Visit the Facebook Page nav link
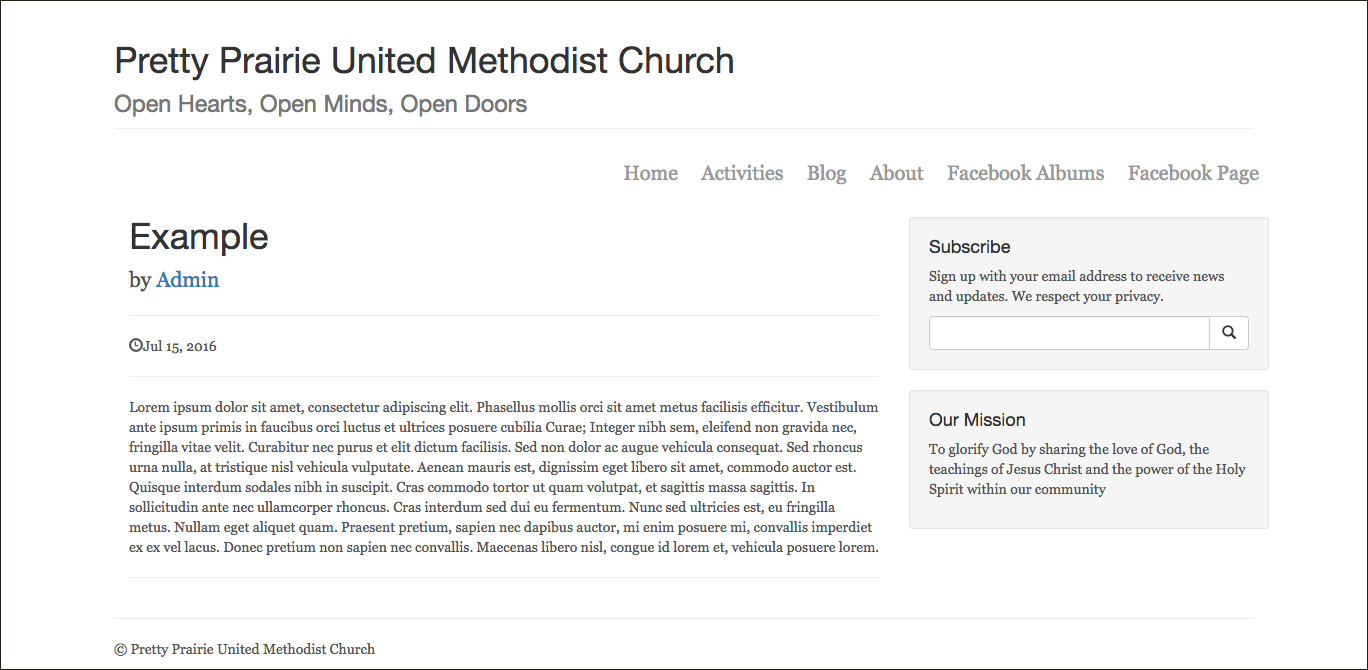This screenshot has height=670, width=1368. click(1193, 173)
